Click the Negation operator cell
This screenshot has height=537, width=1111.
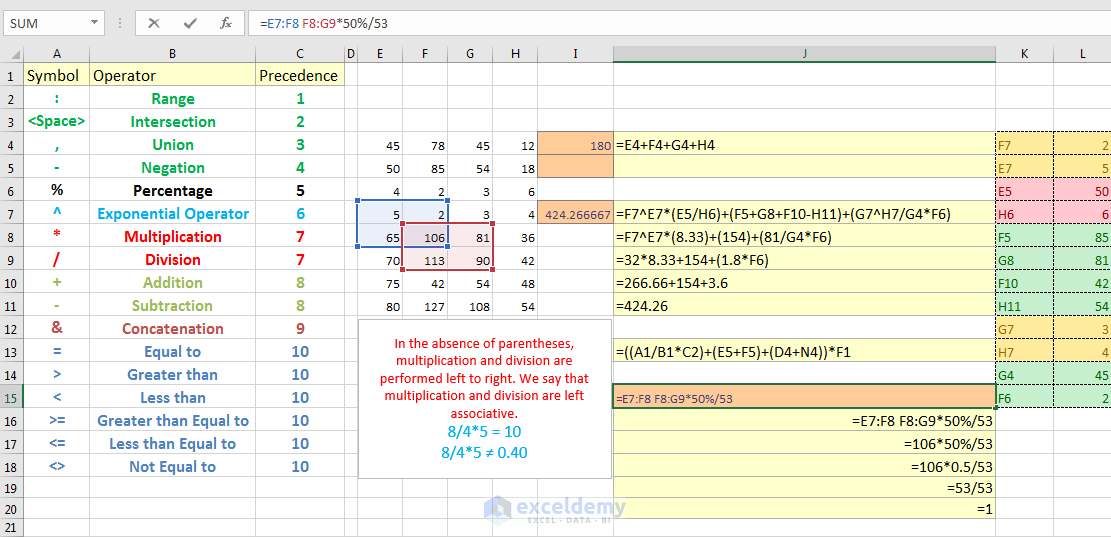(x=173, y=167)
